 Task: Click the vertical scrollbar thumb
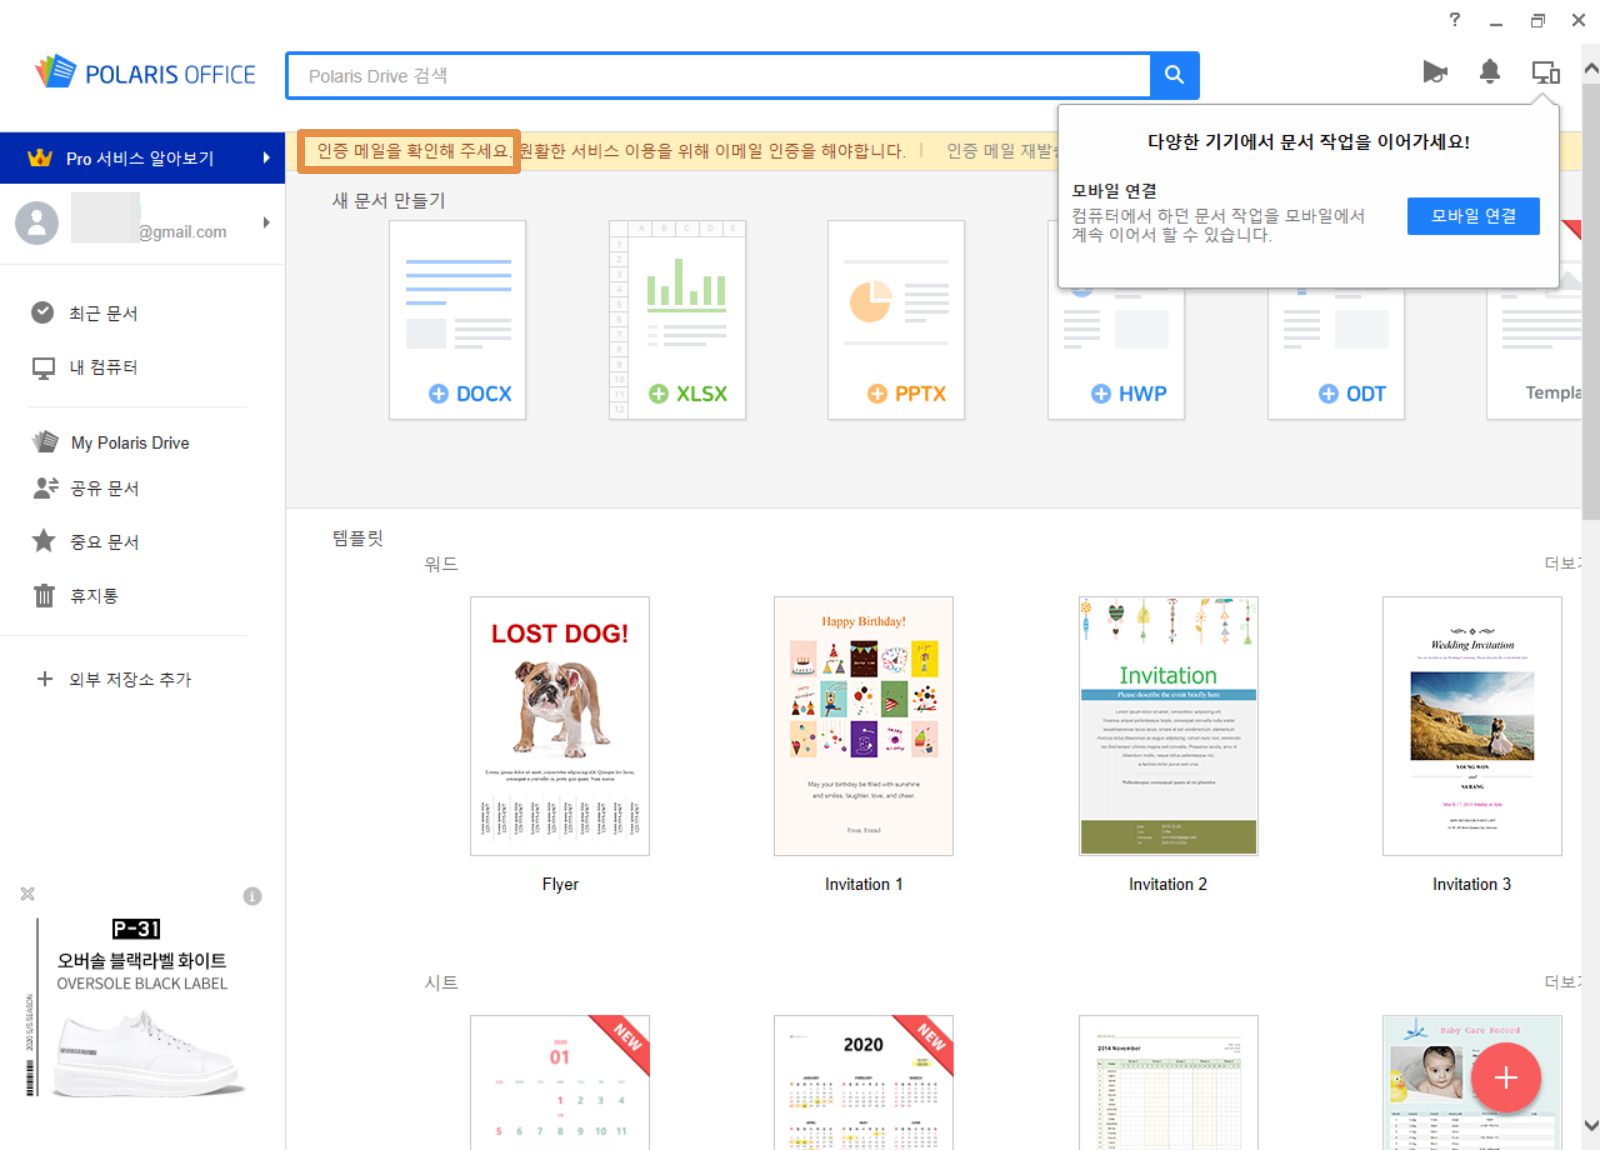[x=1591, y=302]
